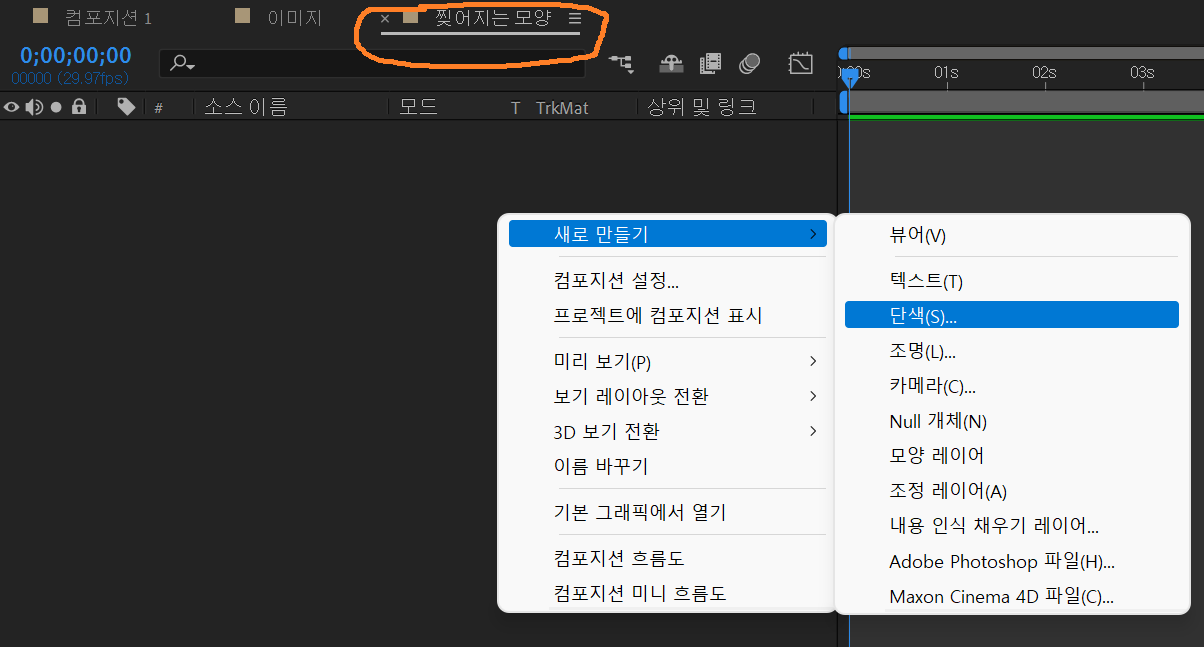Click the search magnifier icon
This screenshot has height=647, width=1204.
[181, 64]
